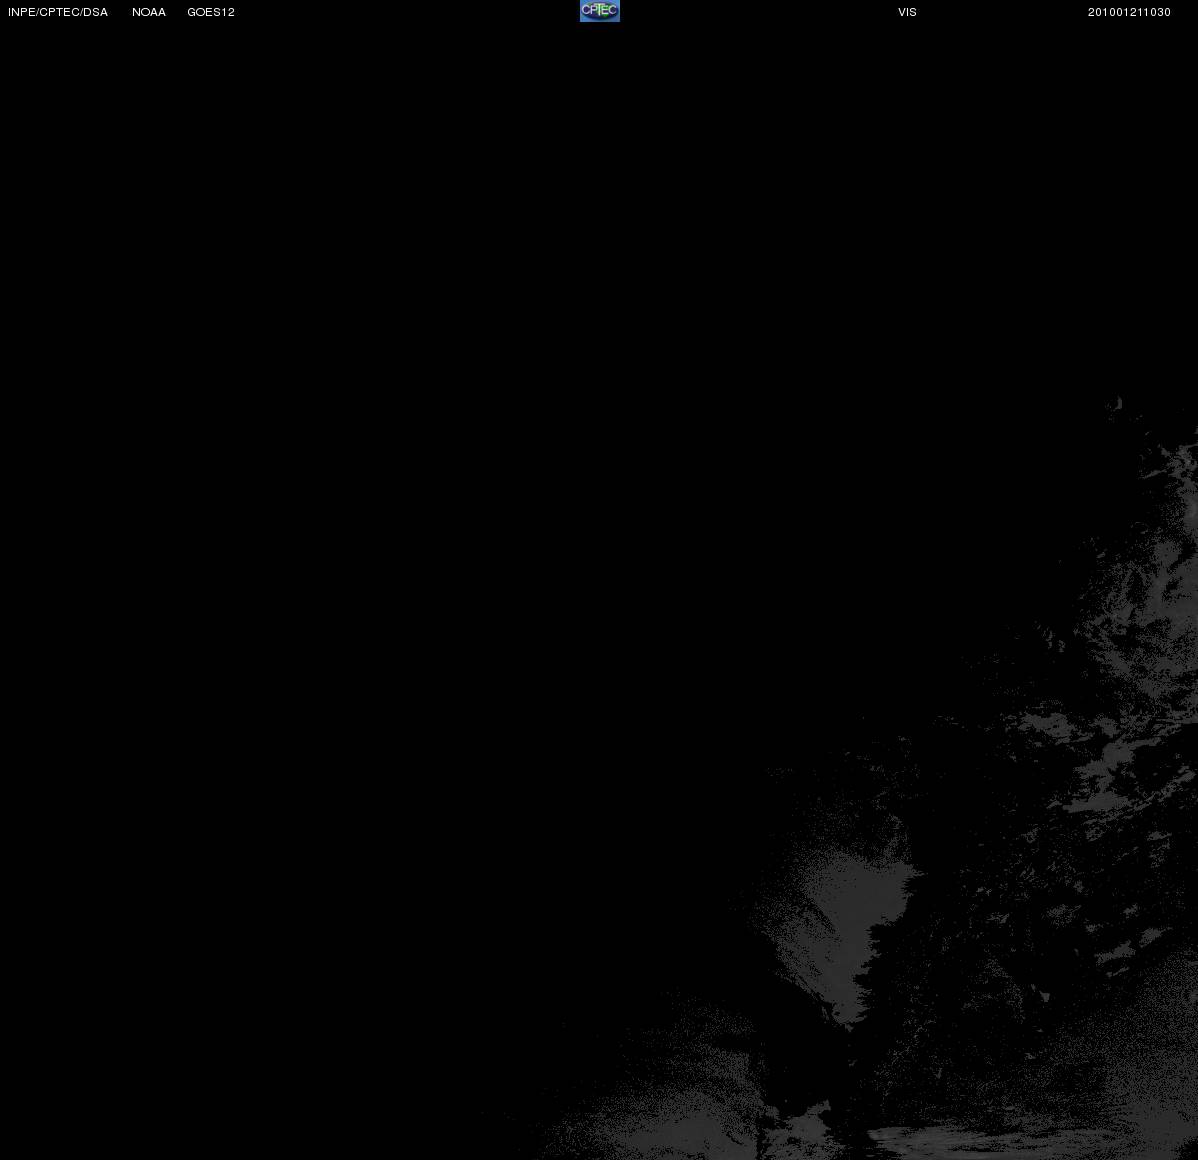1198x1160 pixels.
Task: Click the 201001211030 timestamp
Action: click(1129, 12)
